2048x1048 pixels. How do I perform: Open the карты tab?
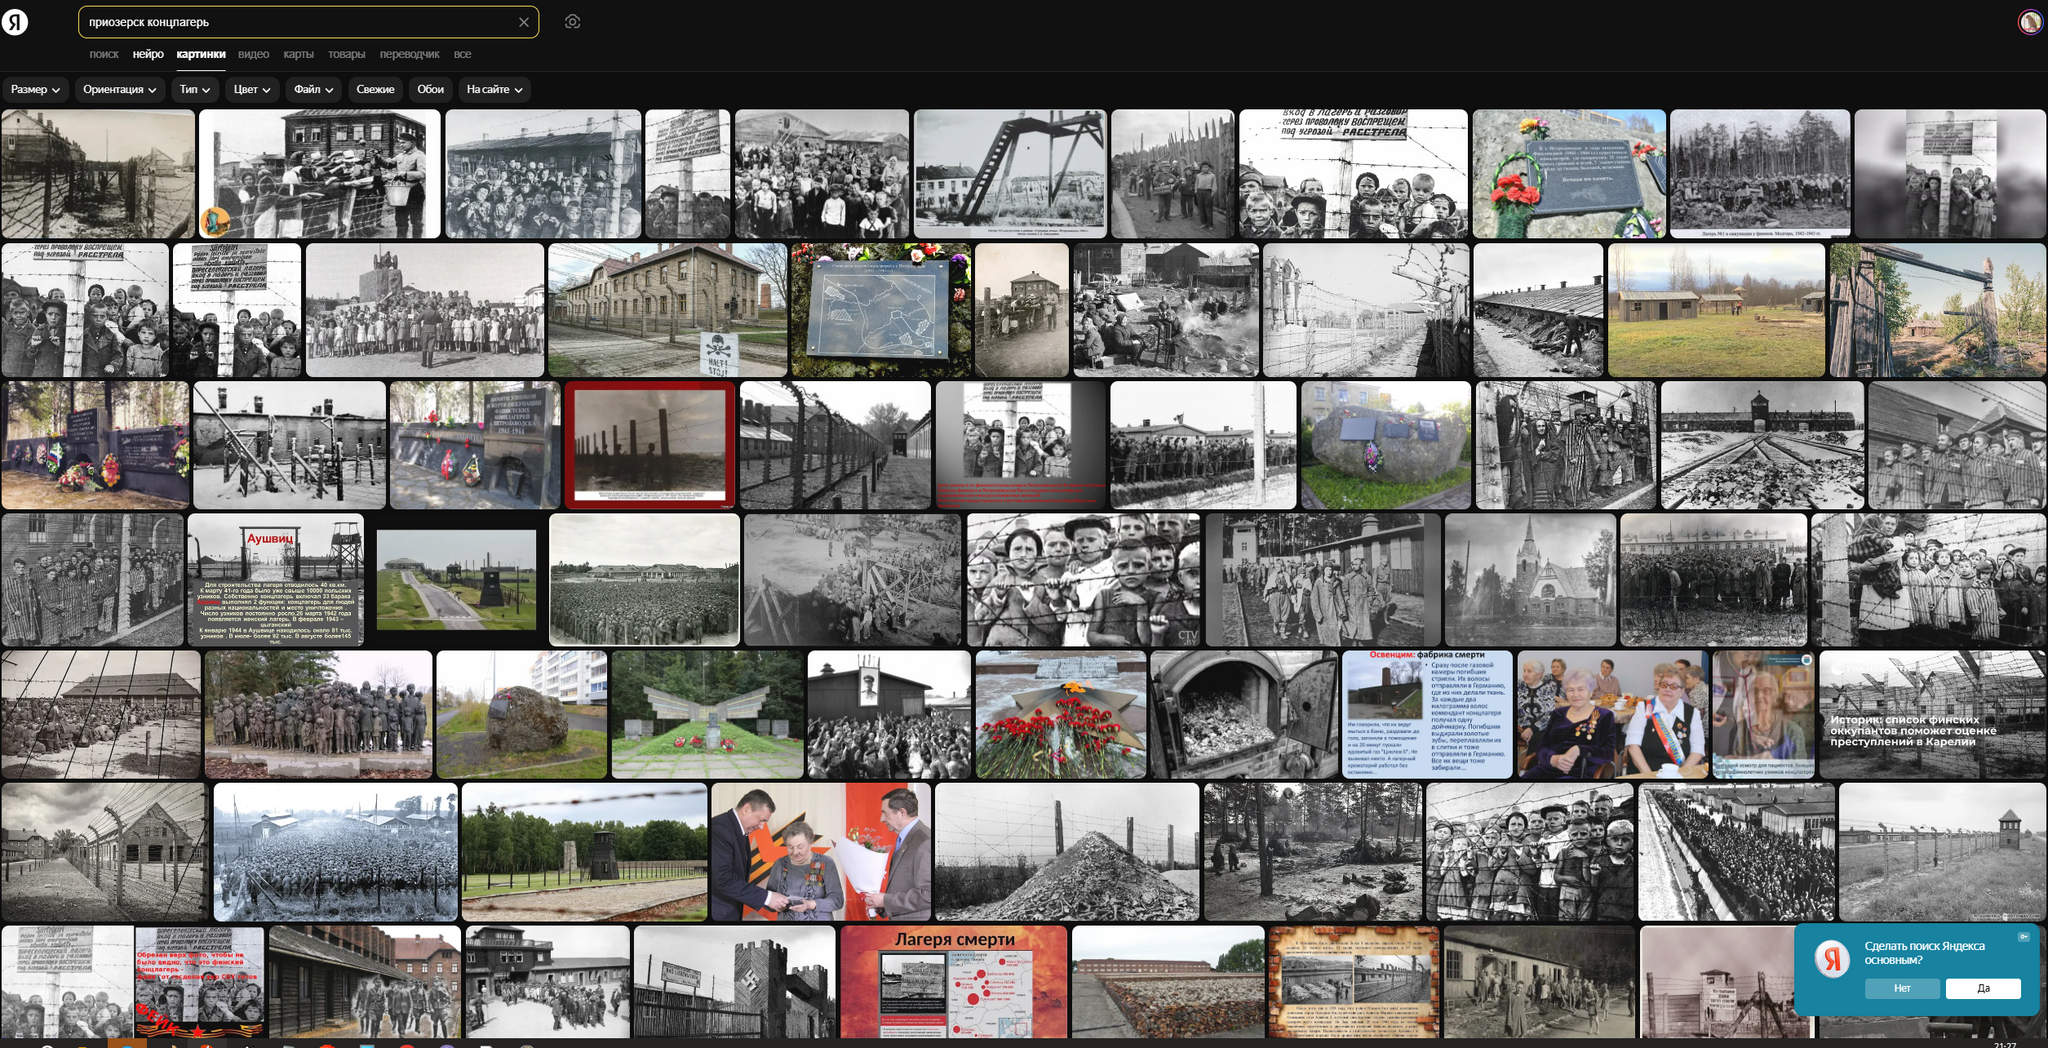point(298,54)
